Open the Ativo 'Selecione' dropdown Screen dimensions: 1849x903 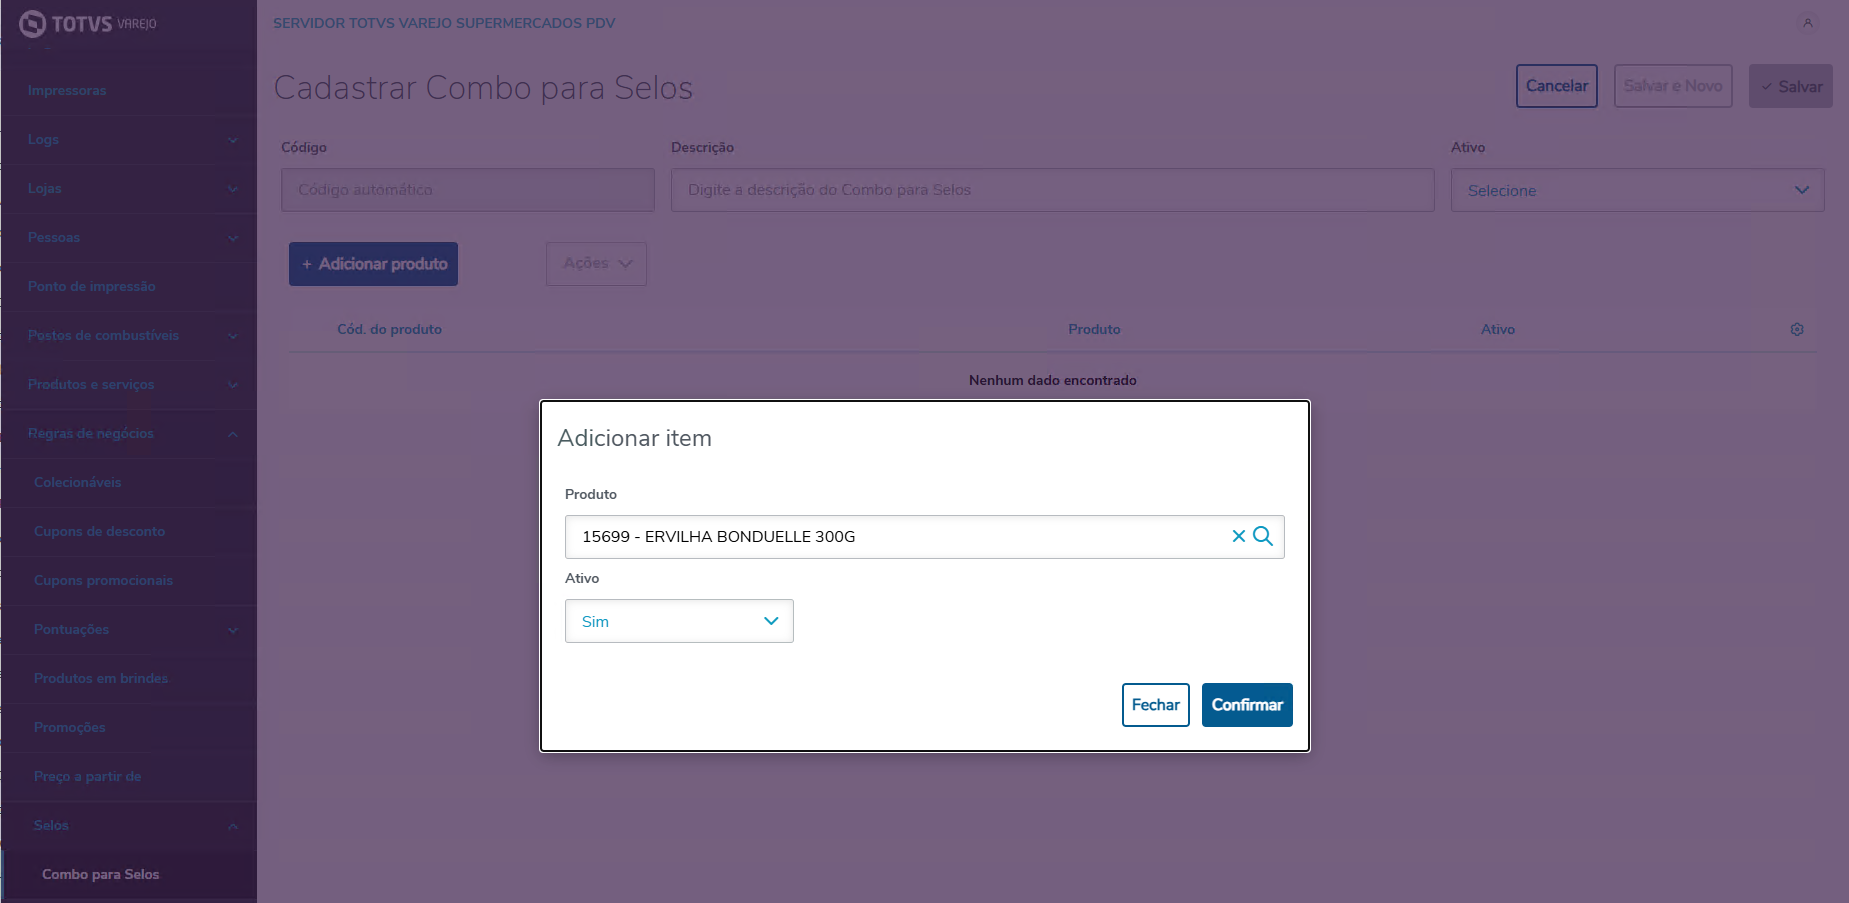pos(1637,190)
